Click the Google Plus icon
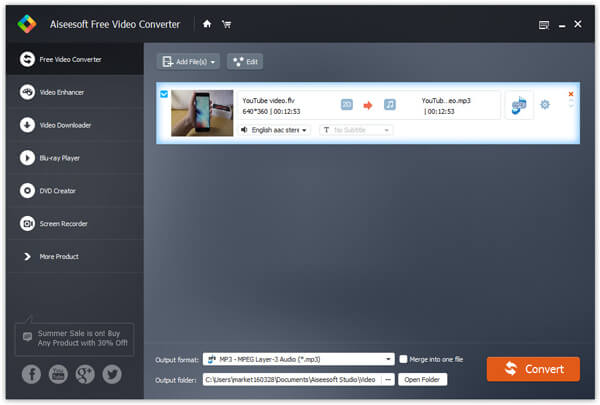 coord(86,374)
